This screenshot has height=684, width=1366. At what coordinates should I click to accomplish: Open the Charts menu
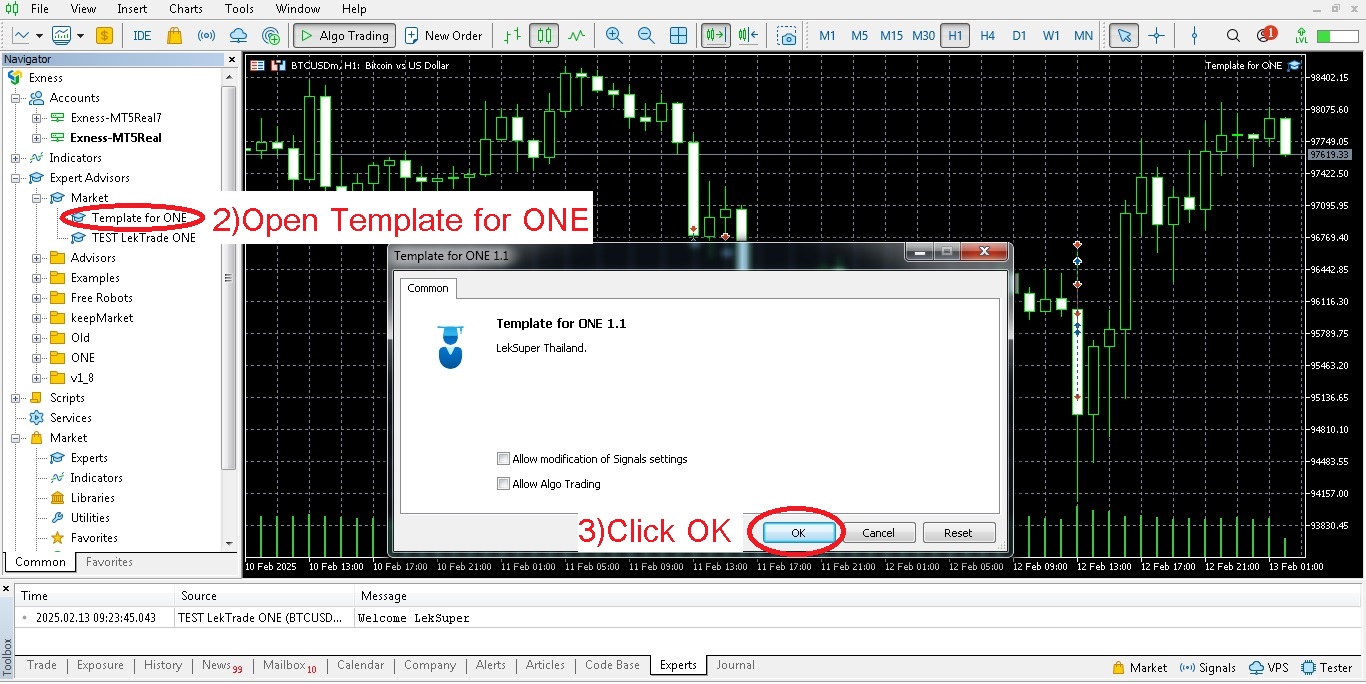tap(186, 9)
